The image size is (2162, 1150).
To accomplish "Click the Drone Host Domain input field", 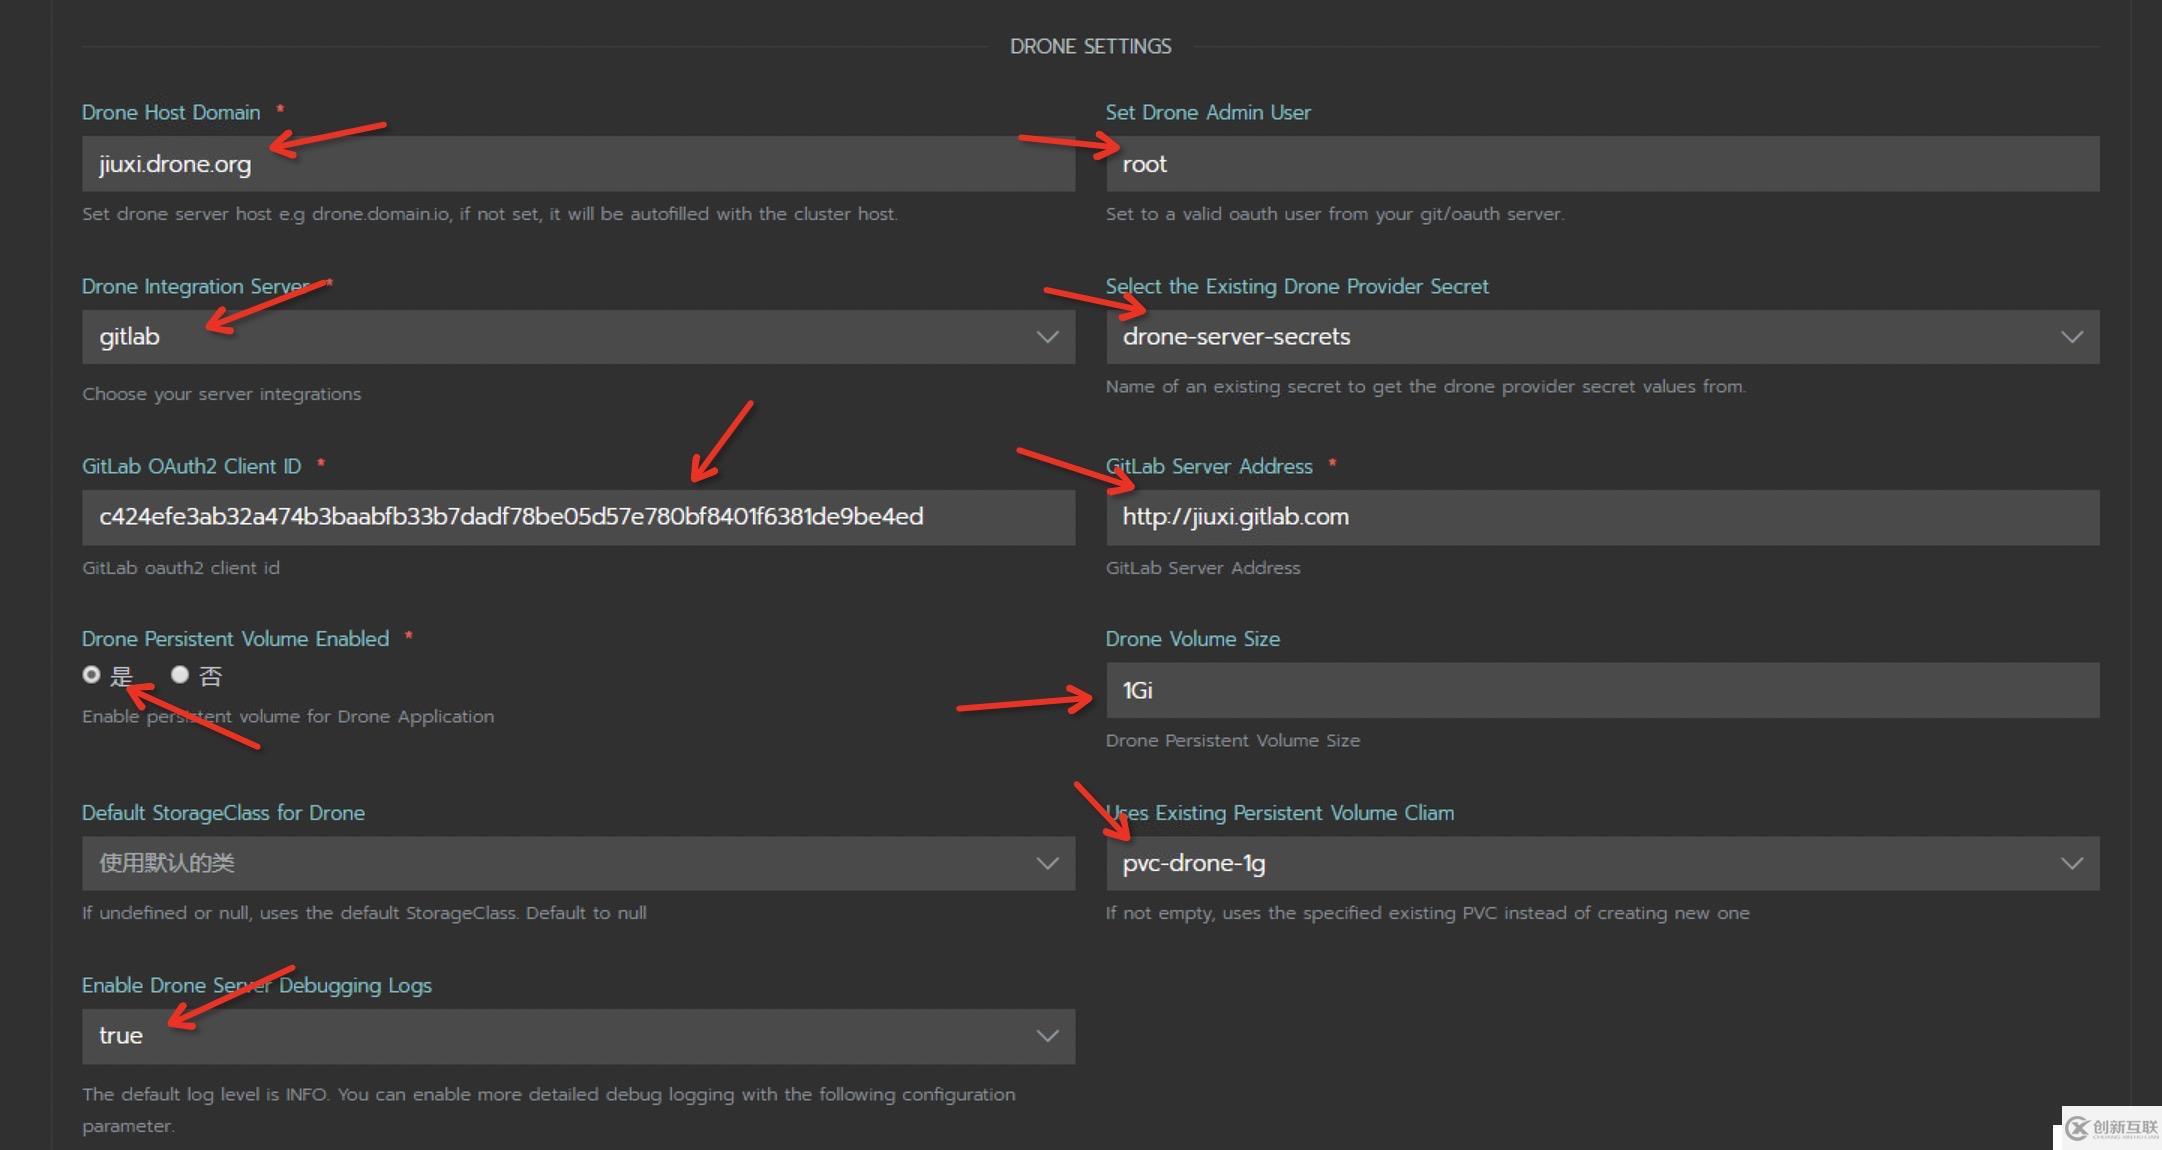I will pyautogui.click(x=578, y=164).
